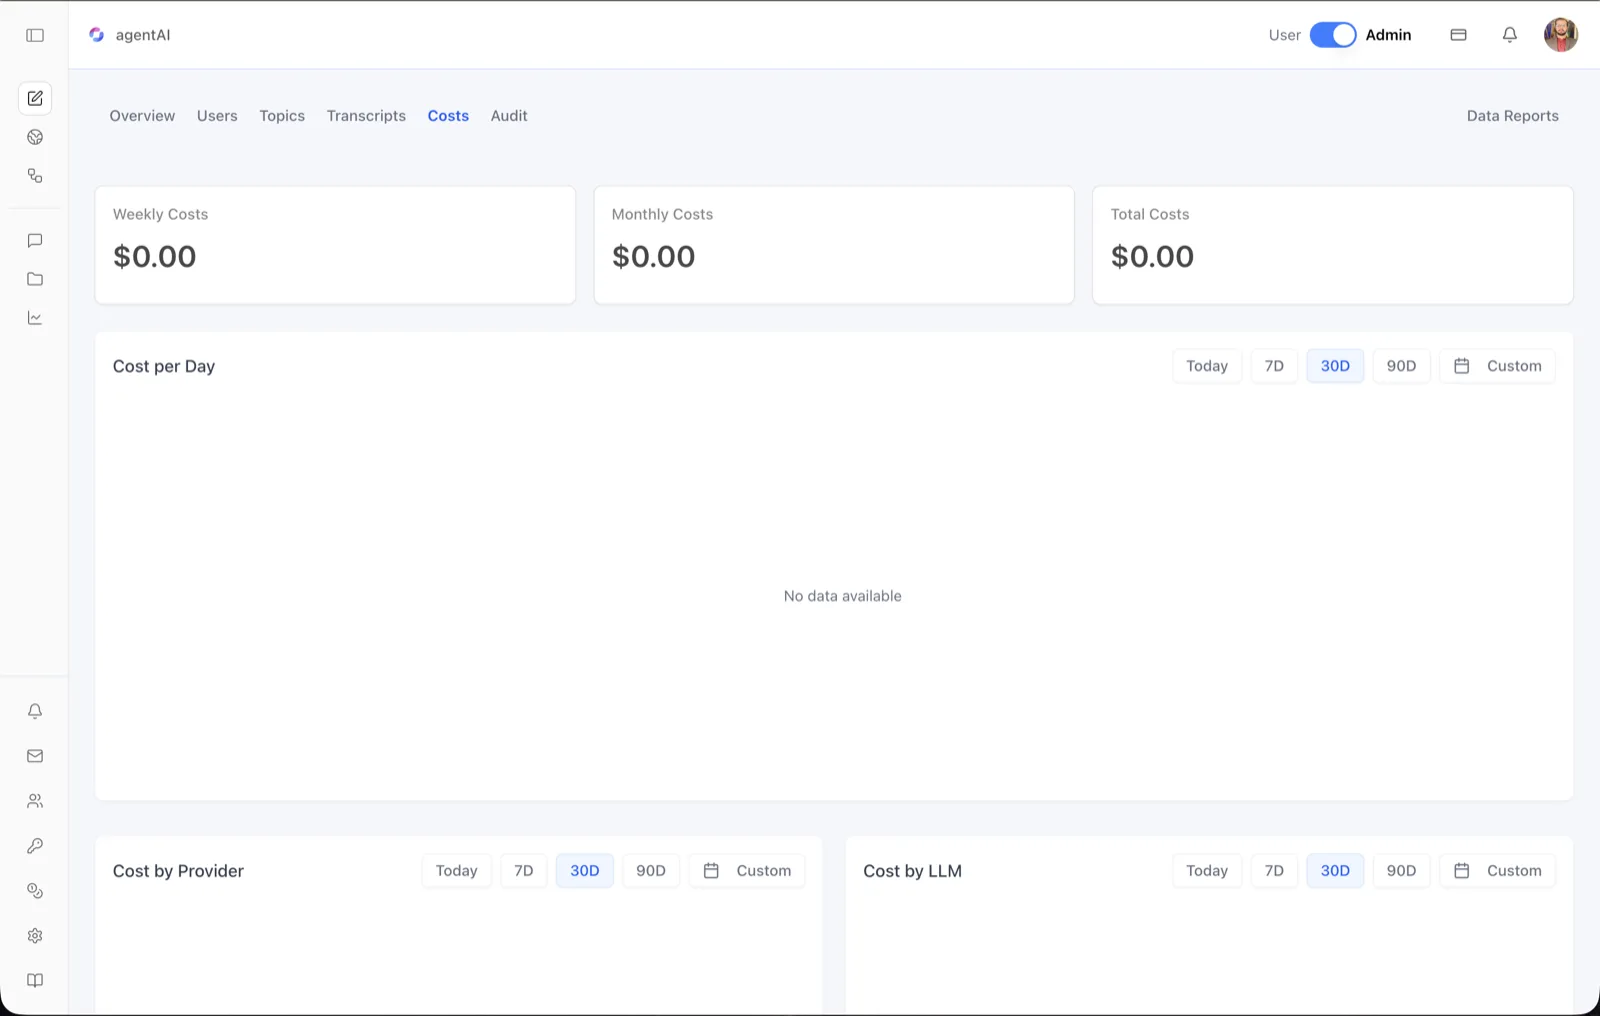Open the folder sidebar icon
This screenshot has width=1600, height=1016.
click(x=35, y=279)
